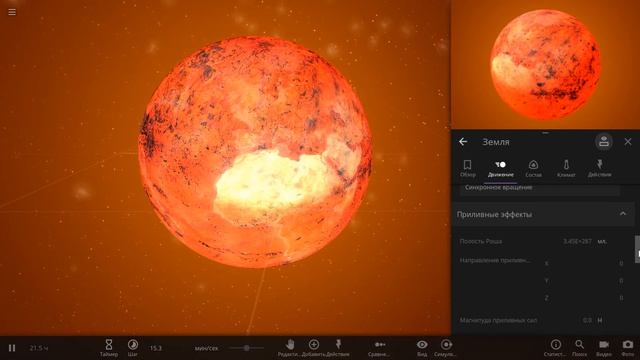This screenshot has height=360, width=640.
Task: Switch to the Состав tab
Action: [533, 169]
